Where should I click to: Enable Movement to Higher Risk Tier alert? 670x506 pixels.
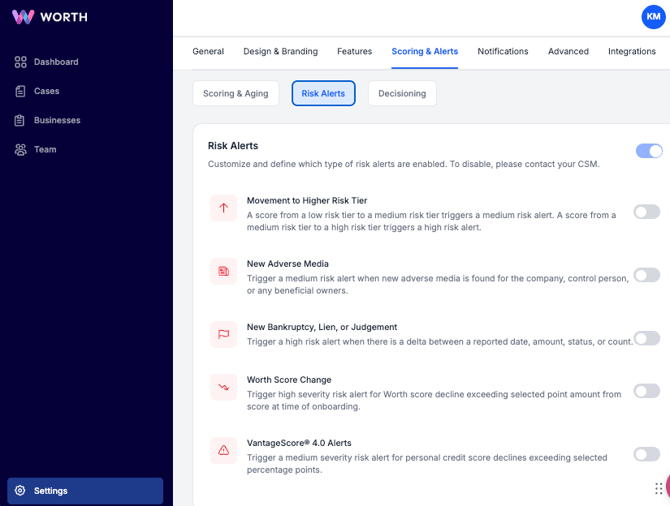(x=646, y=212)
